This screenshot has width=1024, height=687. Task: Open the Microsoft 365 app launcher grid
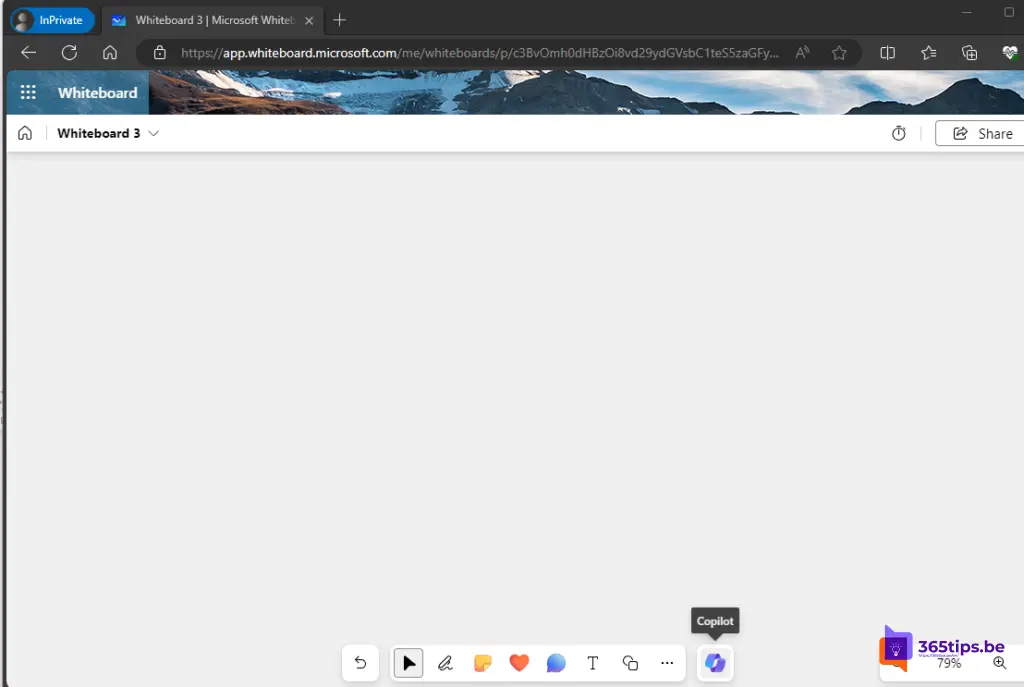[x=28, y=93]
